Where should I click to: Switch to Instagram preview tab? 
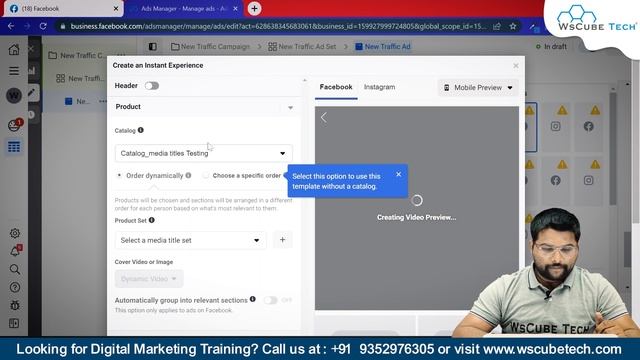[379, 87]
